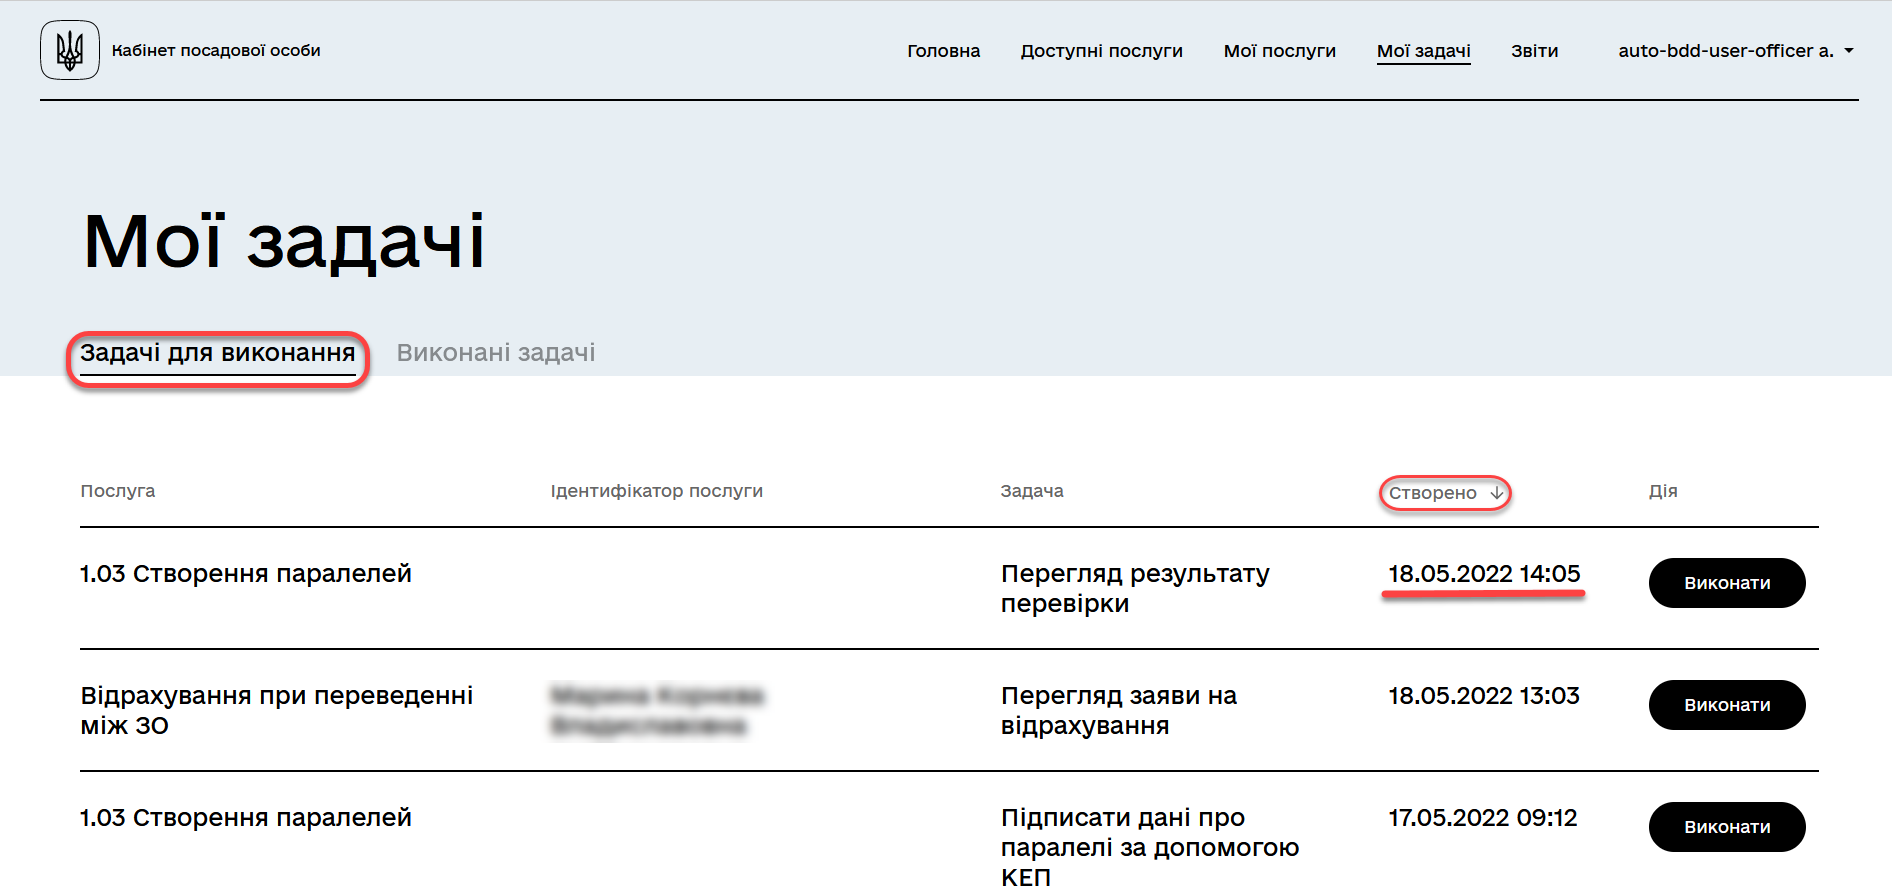Click the Задача column header
Viewport: 1892px width, 887px height.
click(1032, 491)
